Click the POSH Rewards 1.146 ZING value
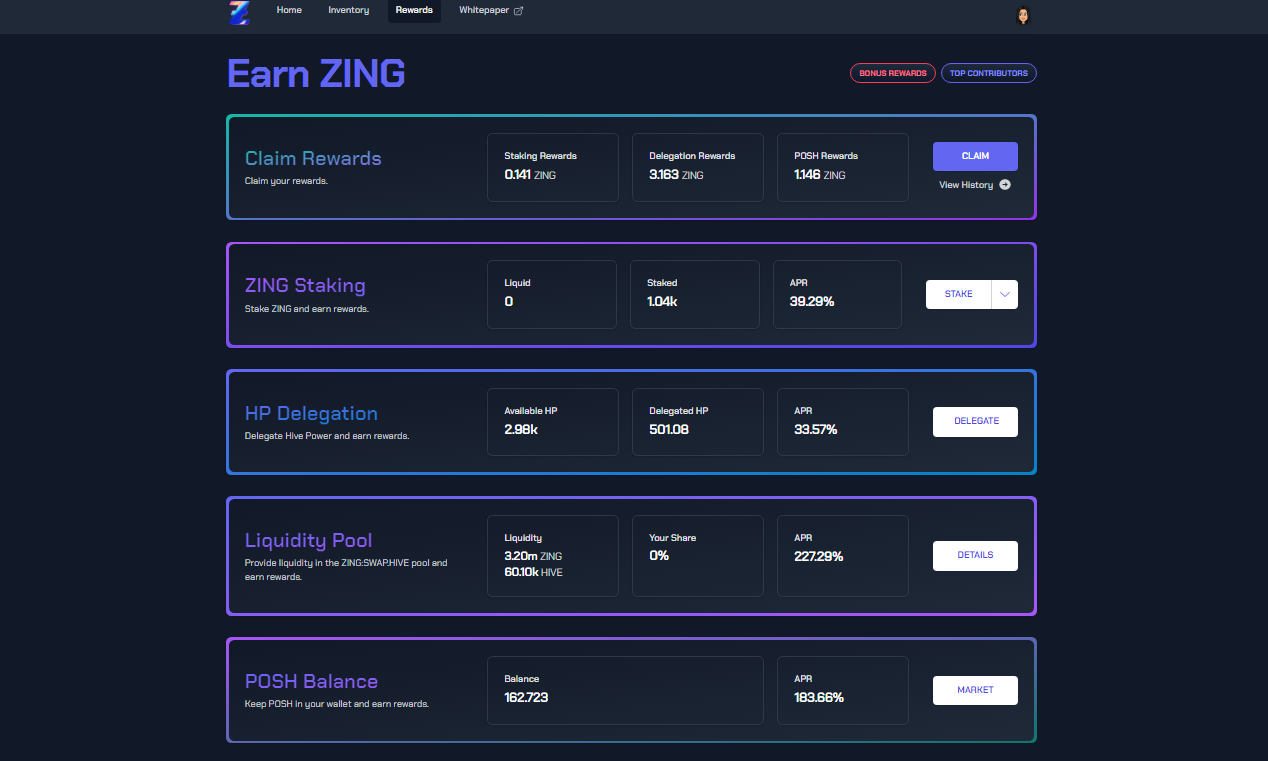The width and height of the screenshot is (1268, 761). click(820, 175)
